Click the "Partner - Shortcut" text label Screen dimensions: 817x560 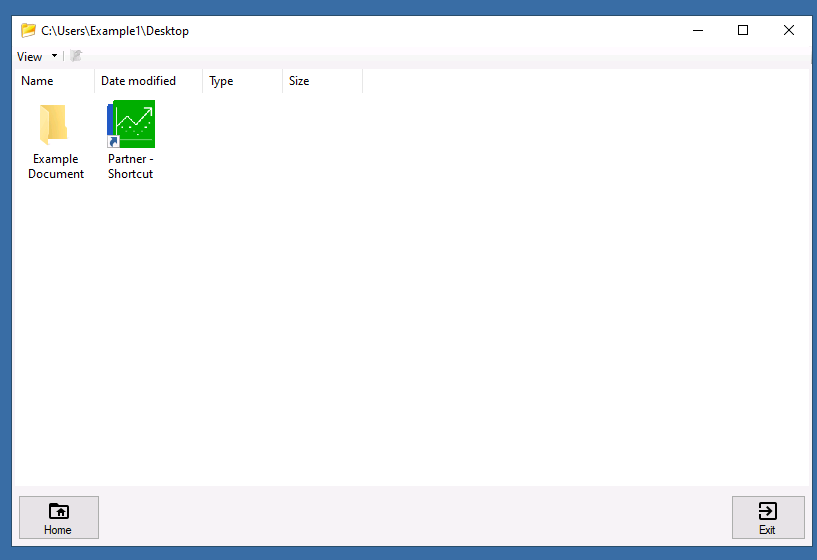[x=131, y=166]
